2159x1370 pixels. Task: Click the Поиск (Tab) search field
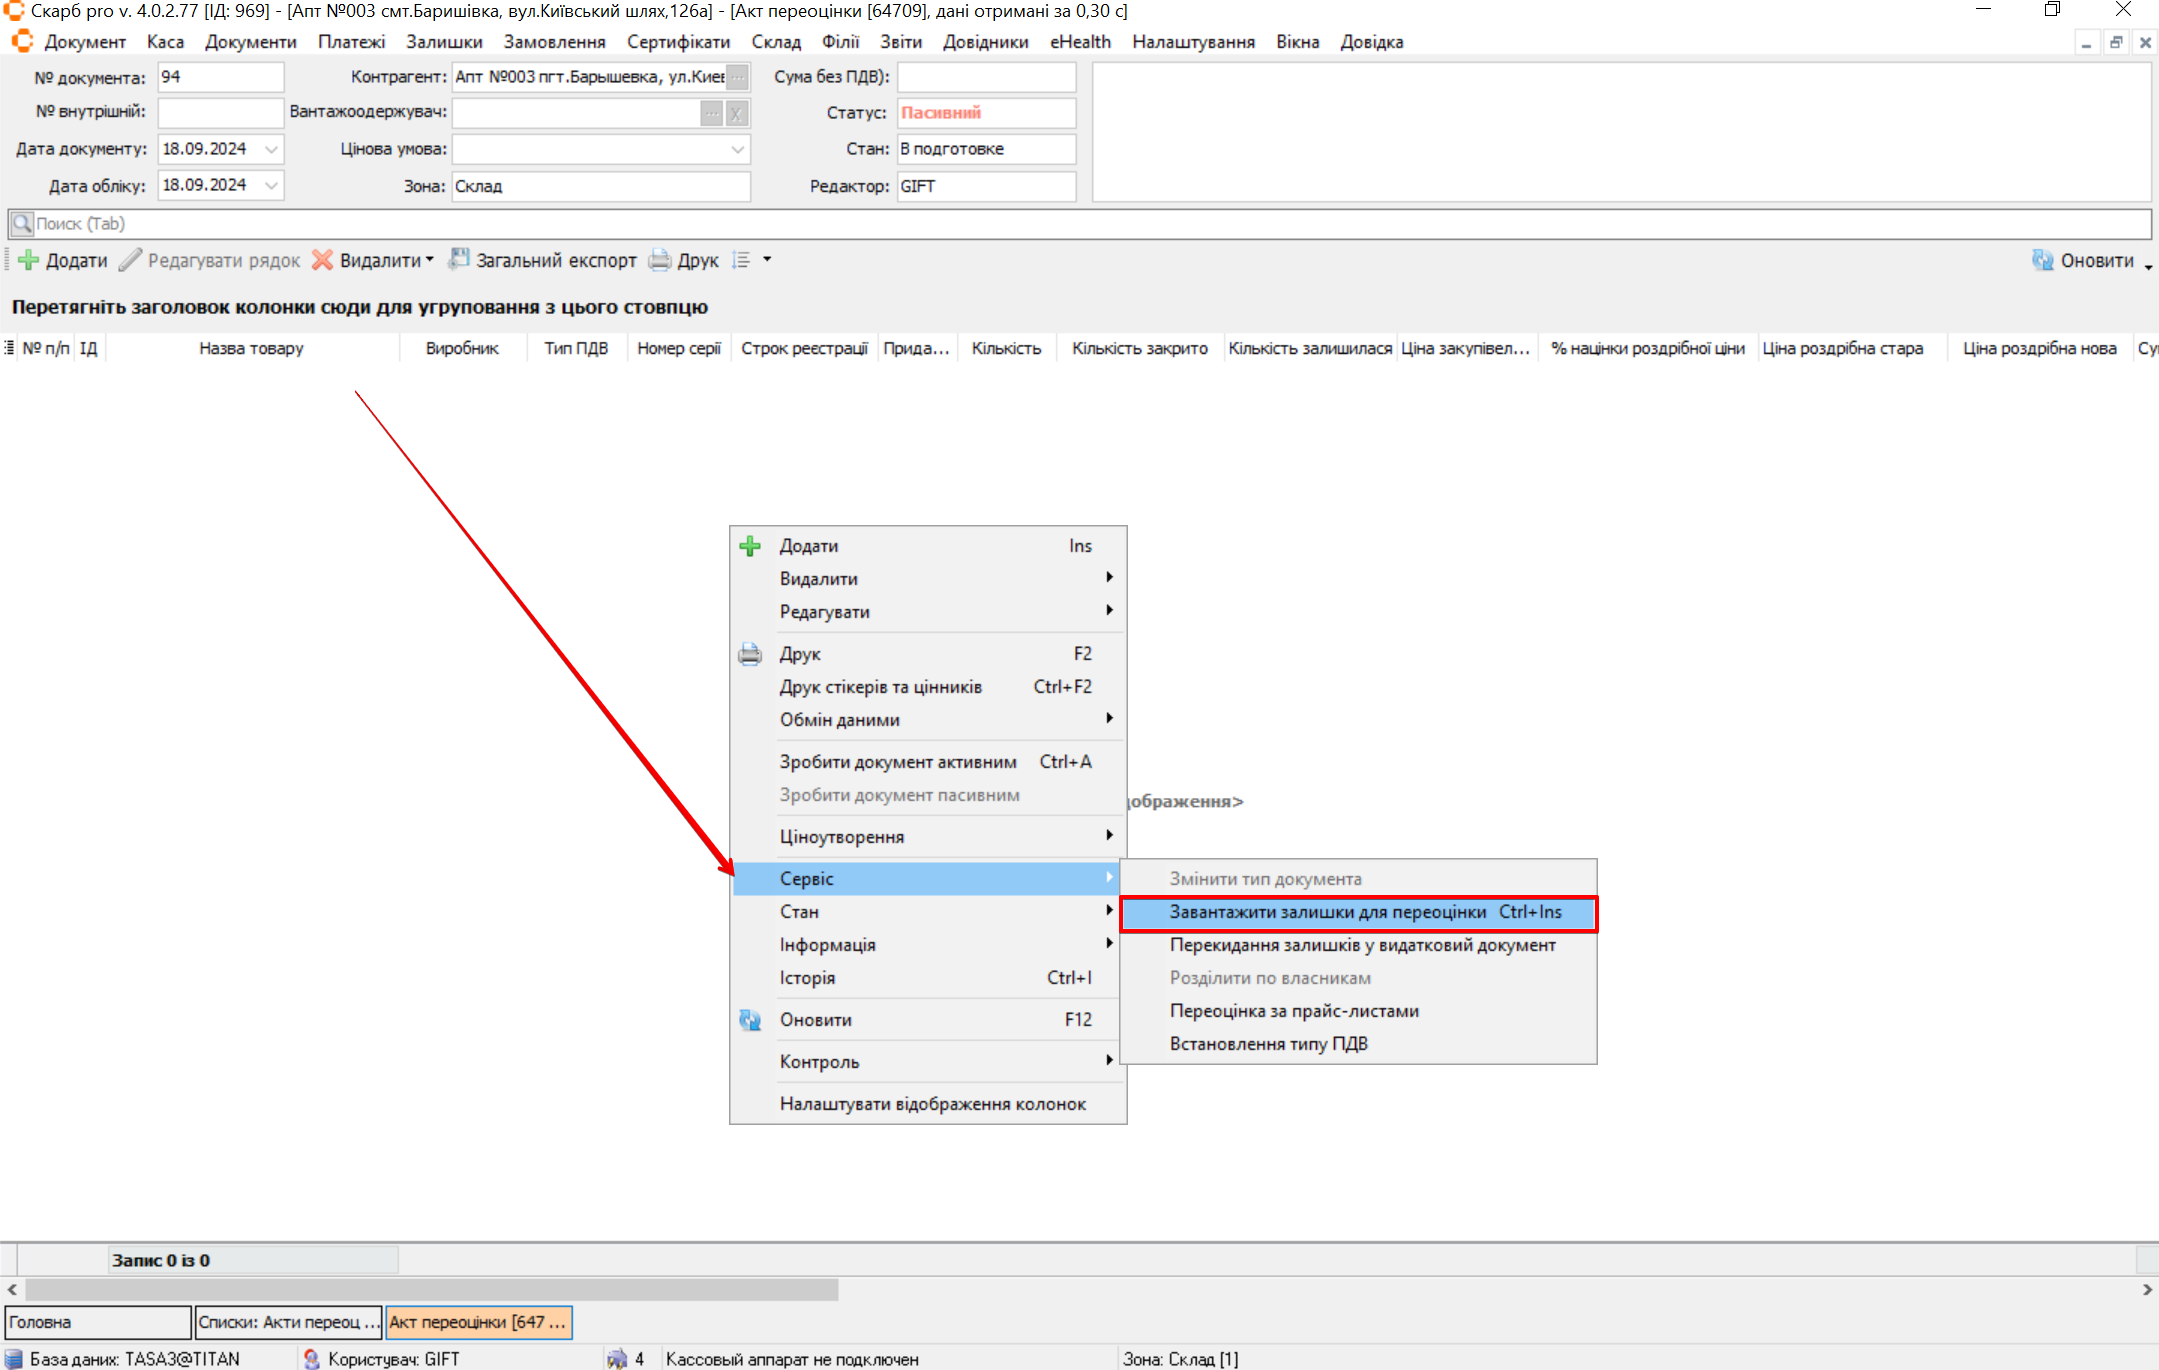(1080, 224)
